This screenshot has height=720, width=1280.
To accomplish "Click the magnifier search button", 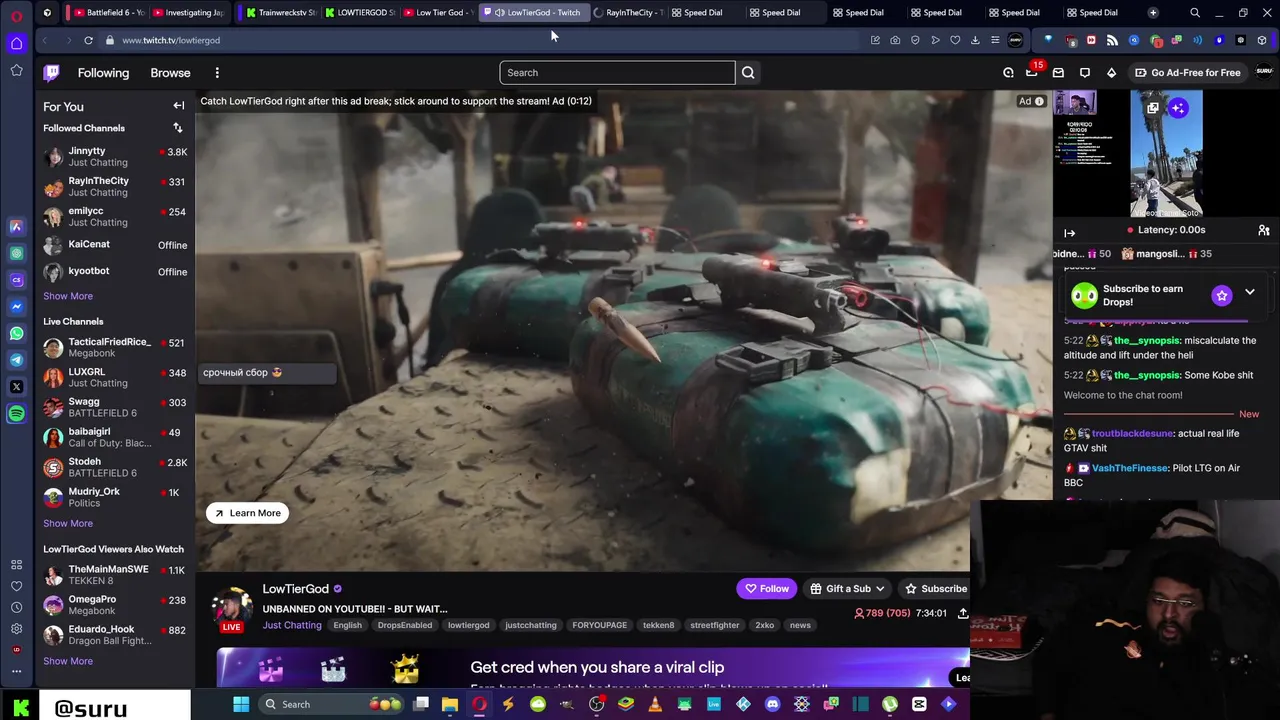I will tap(748, 72).
